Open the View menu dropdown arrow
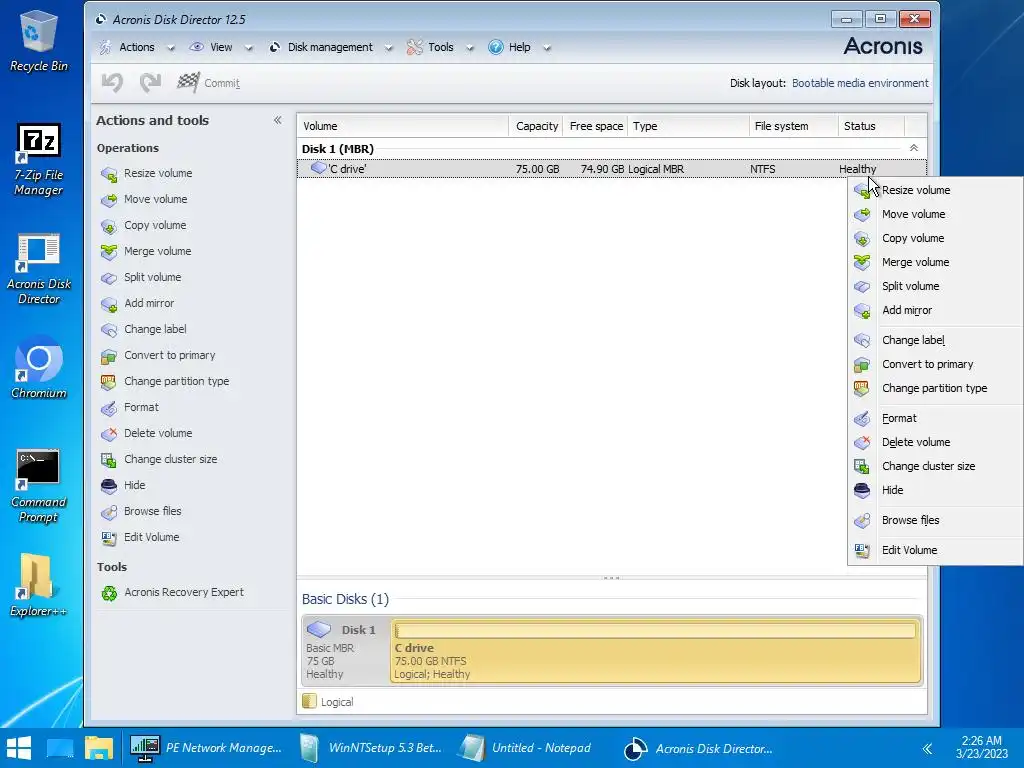This screenshot has width=1024, height=768. coord(248,48)
